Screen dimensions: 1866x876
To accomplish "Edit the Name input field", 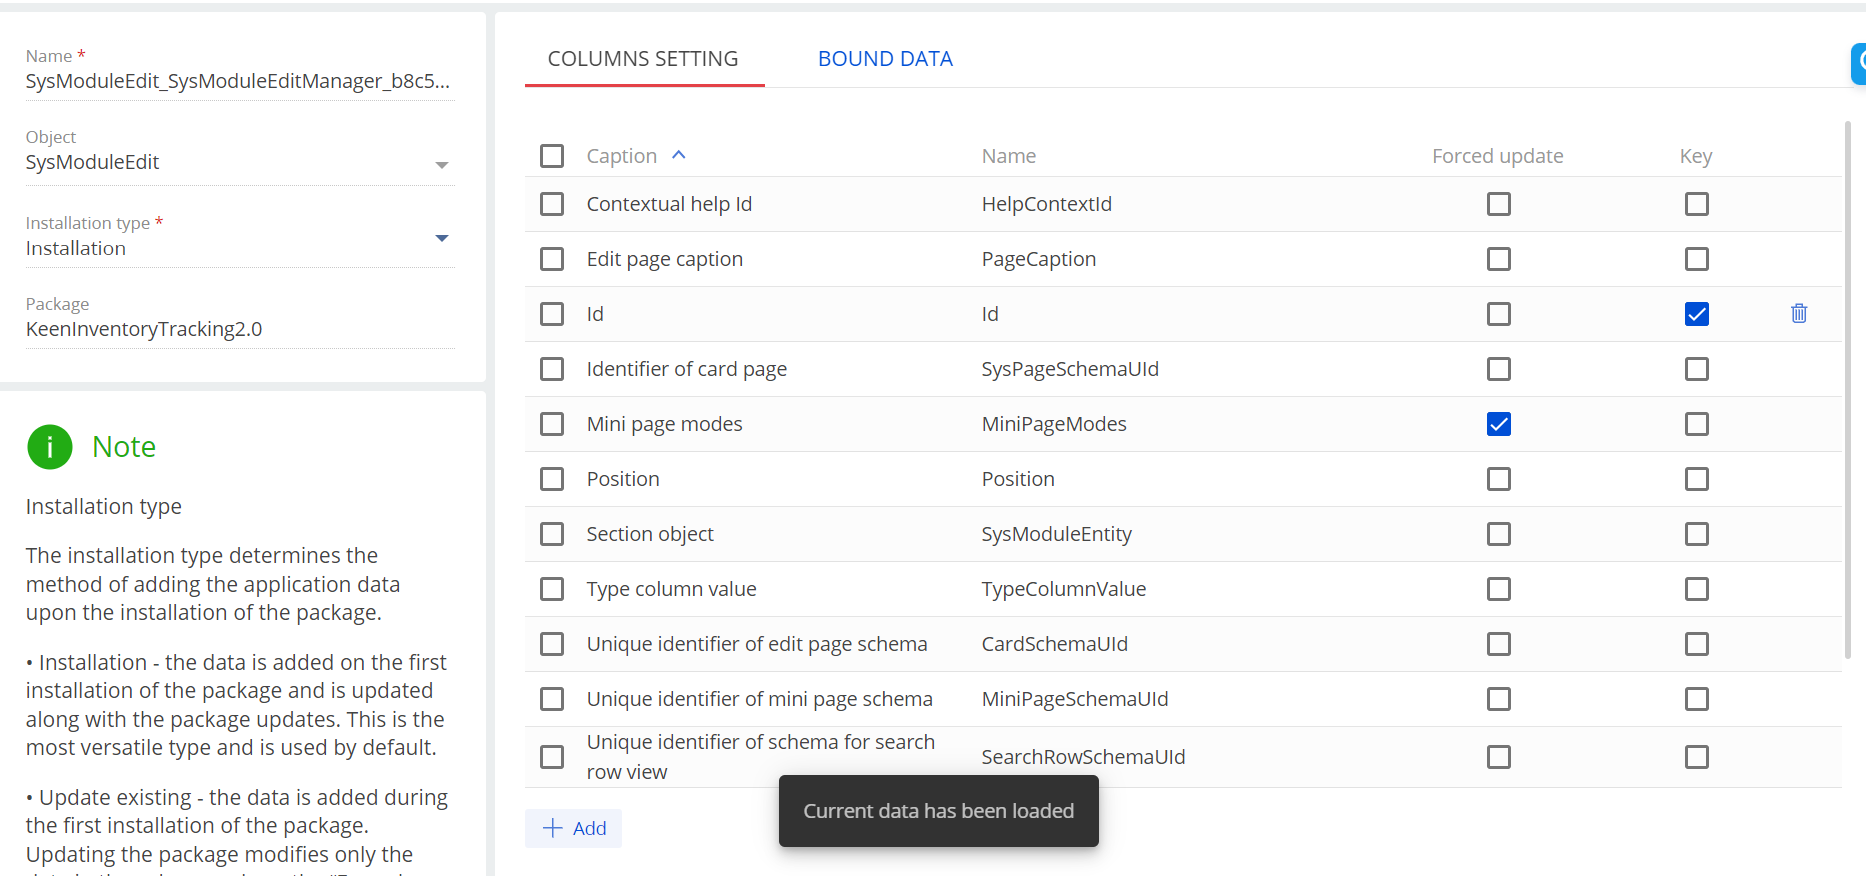I will pos(240,81).
